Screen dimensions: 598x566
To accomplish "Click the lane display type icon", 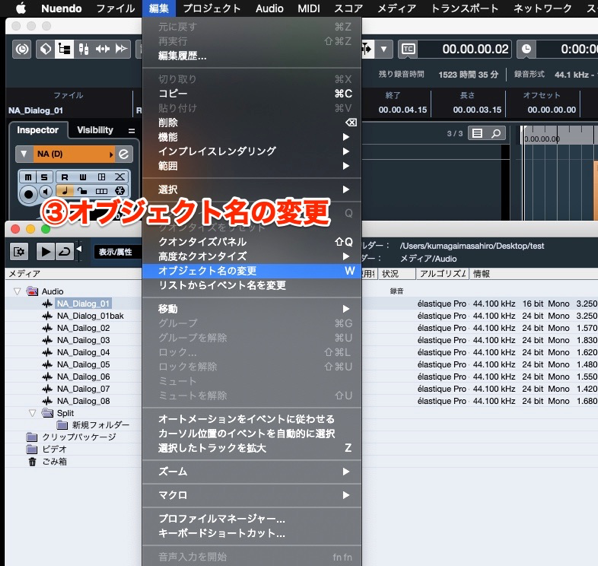I will click(x=101, y=190).
